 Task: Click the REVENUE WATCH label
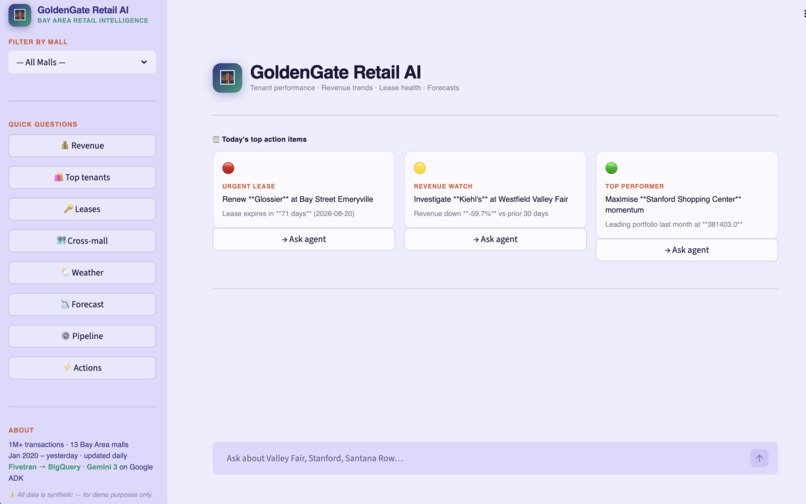[x=443, y=186]
